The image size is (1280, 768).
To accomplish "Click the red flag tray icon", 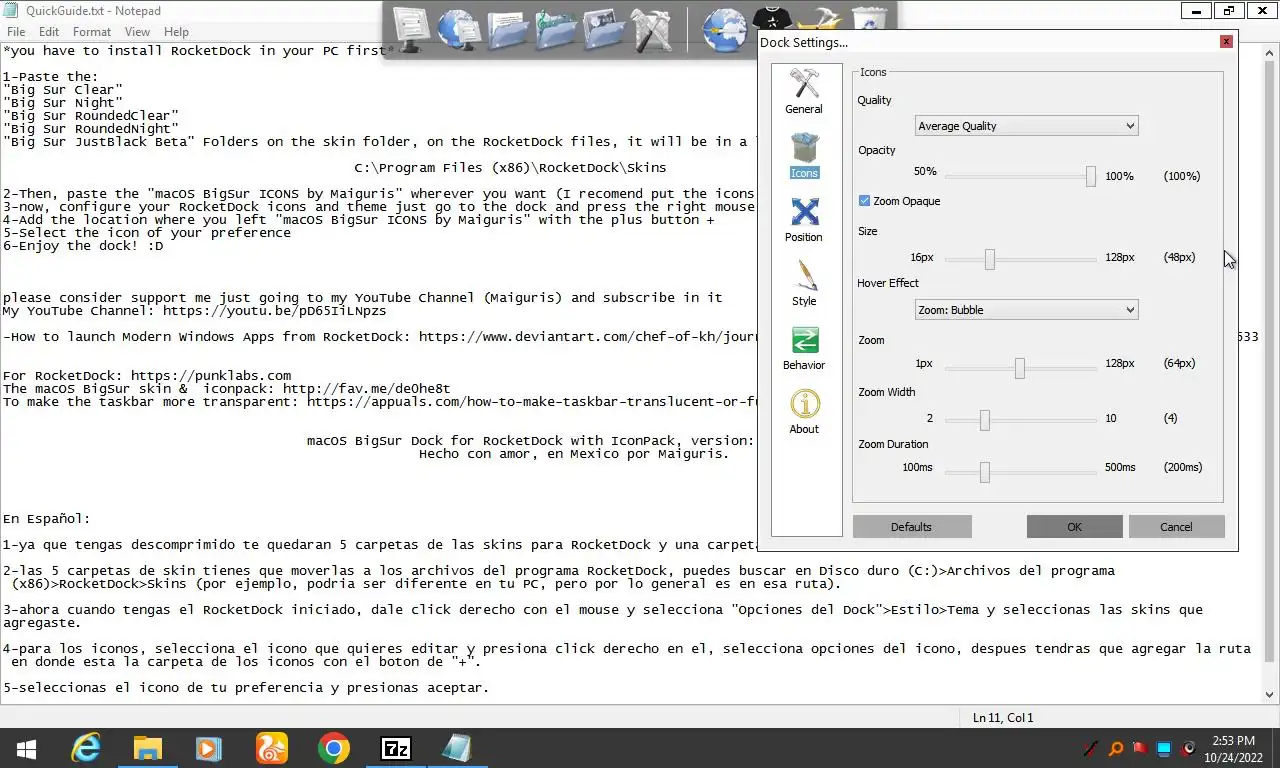I will click(x=1140, y=748).
